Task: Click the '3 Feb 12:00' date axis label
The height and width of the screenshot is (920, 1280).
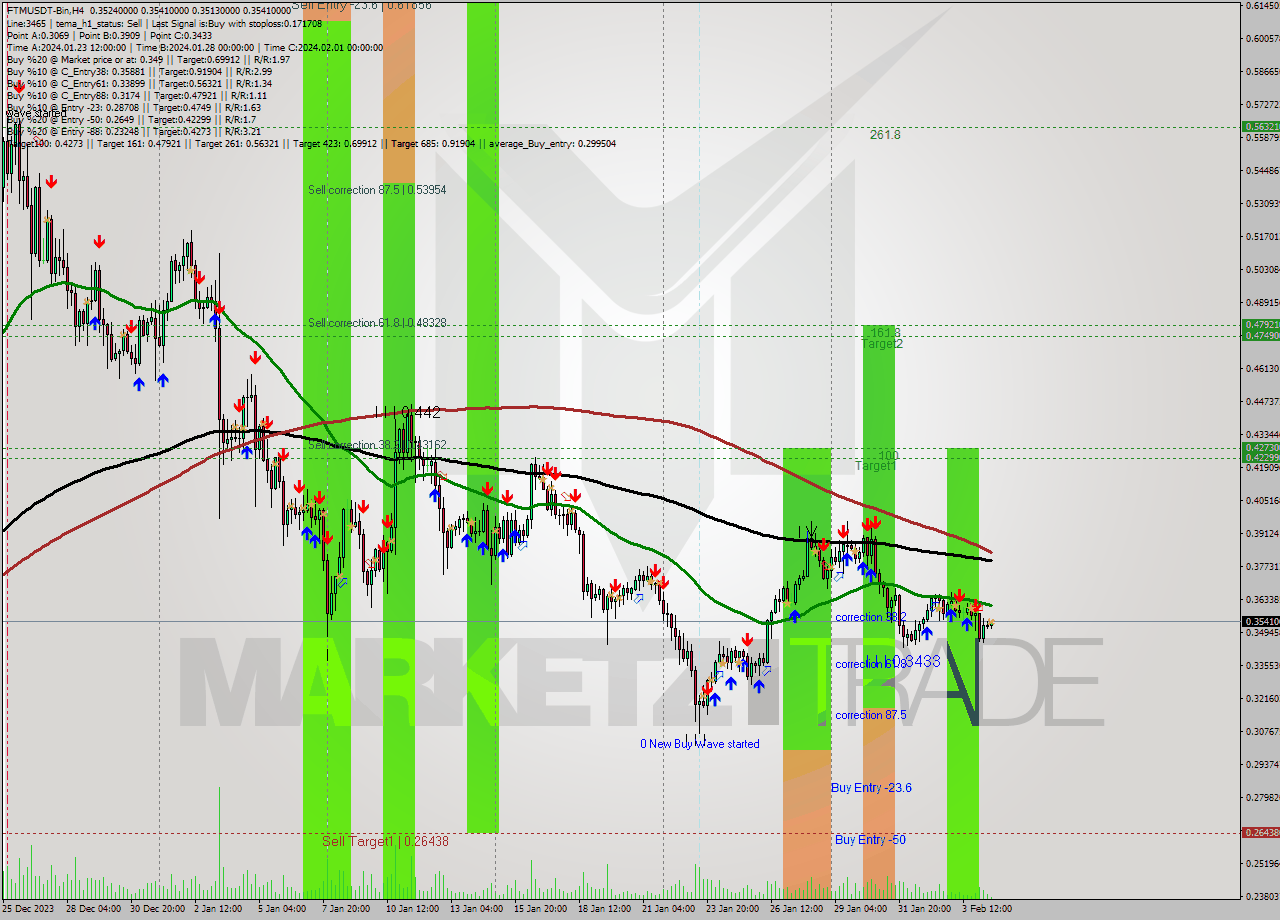Action: [x=985, y=909]
